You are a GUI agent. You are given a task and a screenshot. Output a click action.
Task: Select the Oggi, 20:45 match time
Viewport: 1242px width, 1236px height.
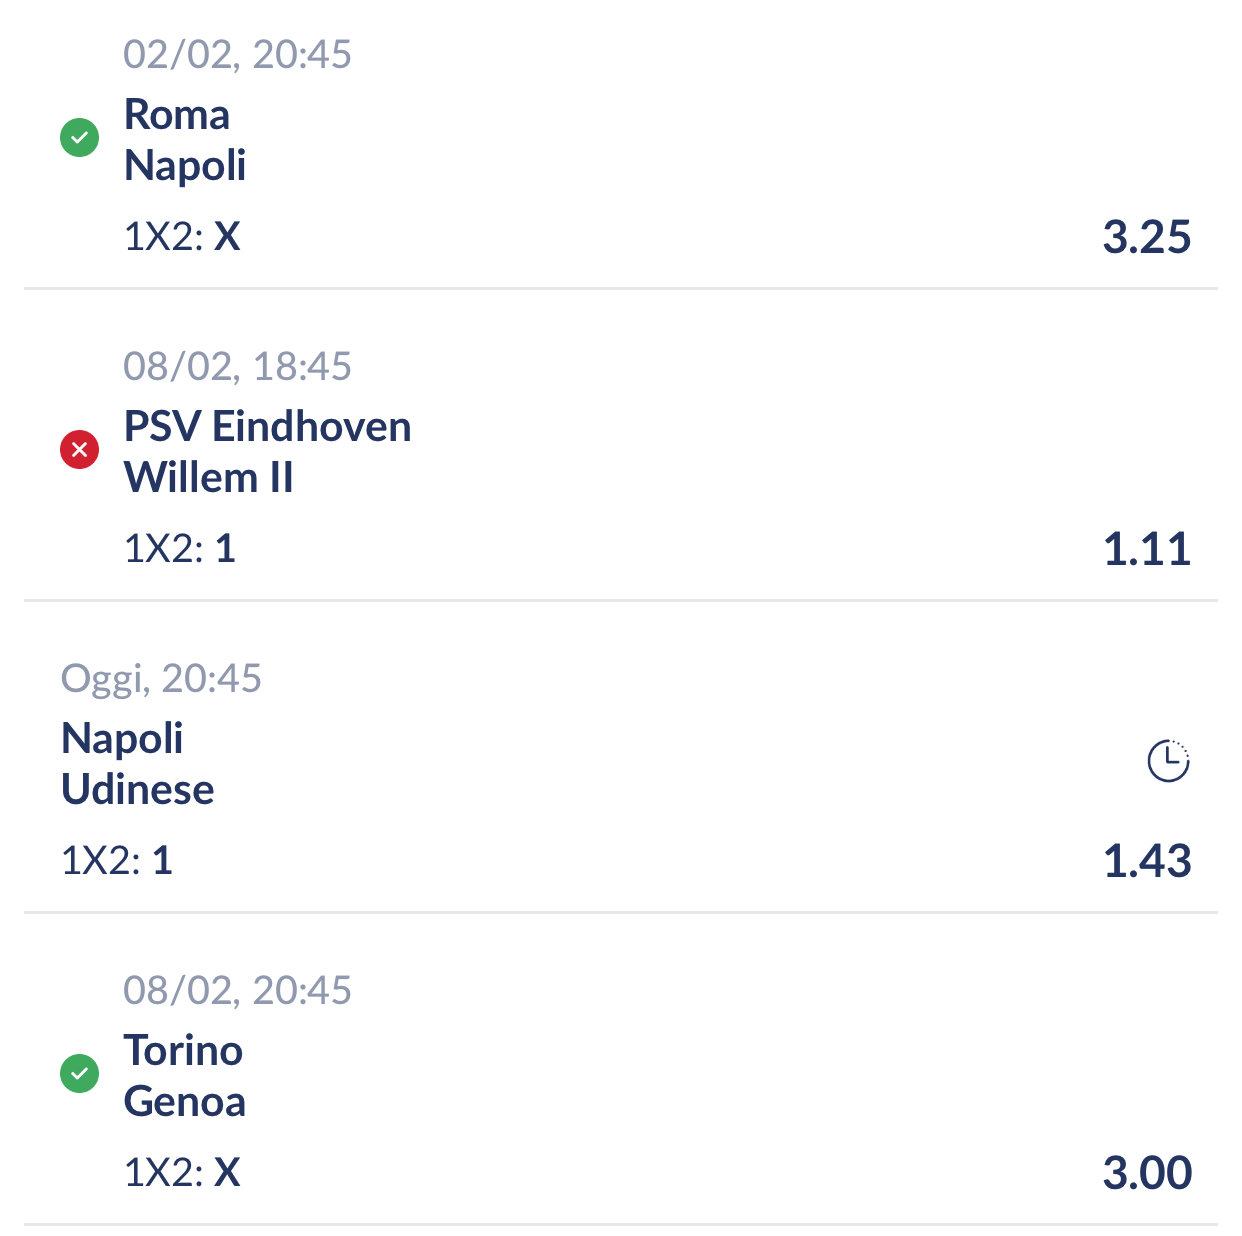(x=161, y=679)
